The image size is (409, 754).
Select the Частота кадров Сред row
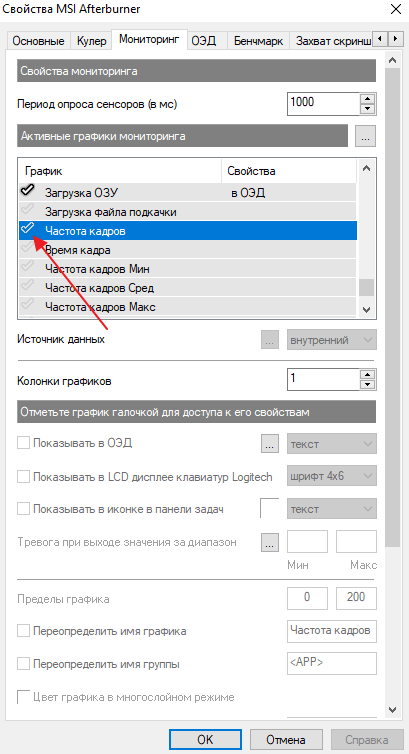click(x=188, y=288)
